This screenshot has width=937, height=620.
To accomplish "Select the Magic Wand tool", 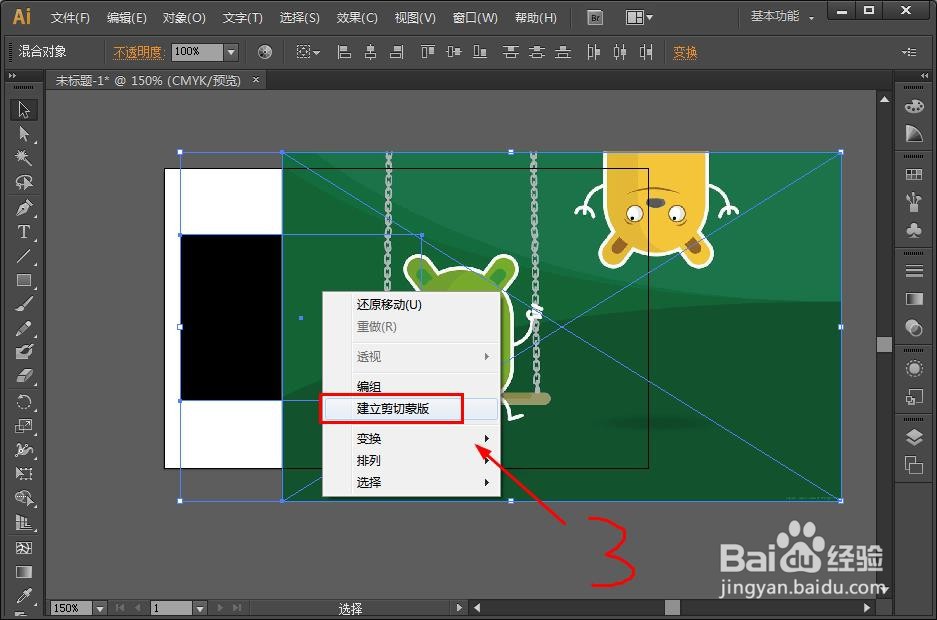I will point(24,158).
